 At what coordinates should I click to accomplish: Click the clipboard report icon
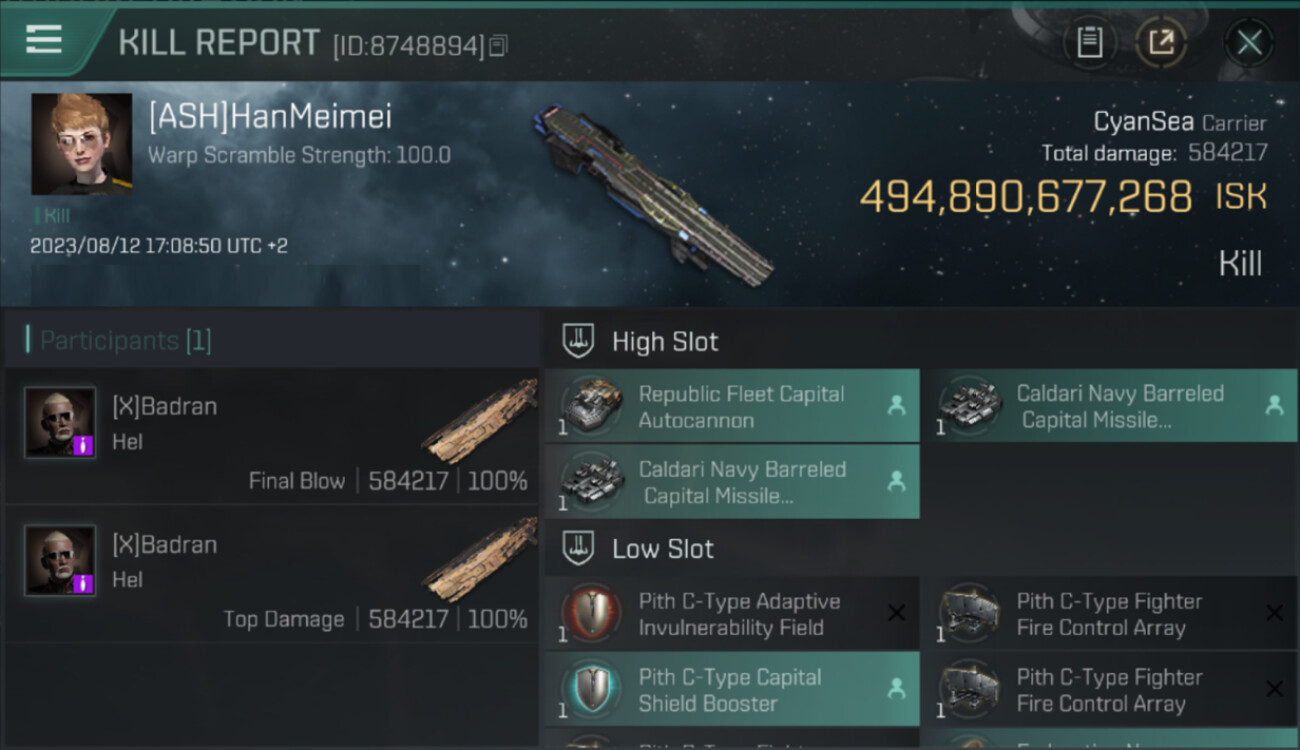(x=1089, y=42)
